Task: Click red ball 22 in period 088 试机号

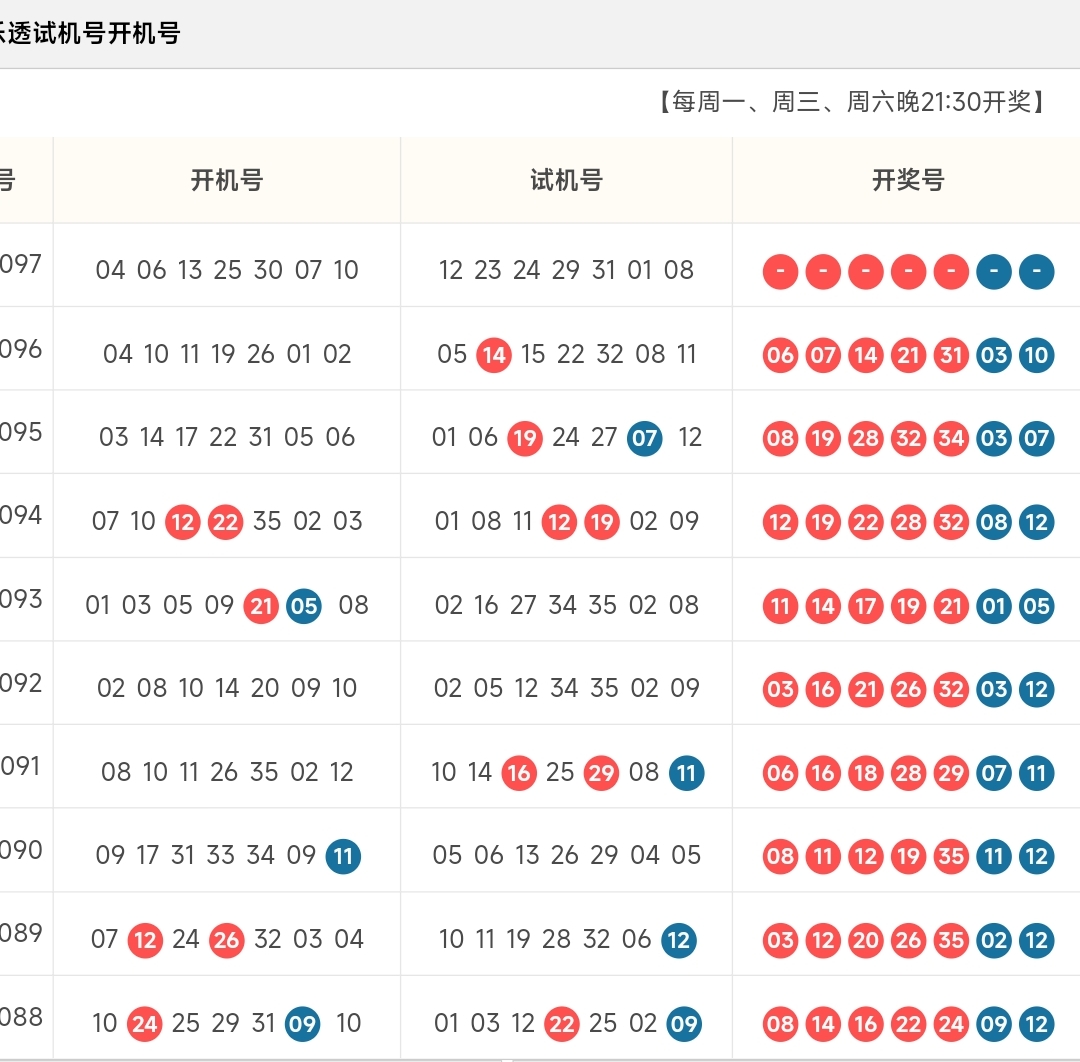Action: click(x=561, y=1024)
